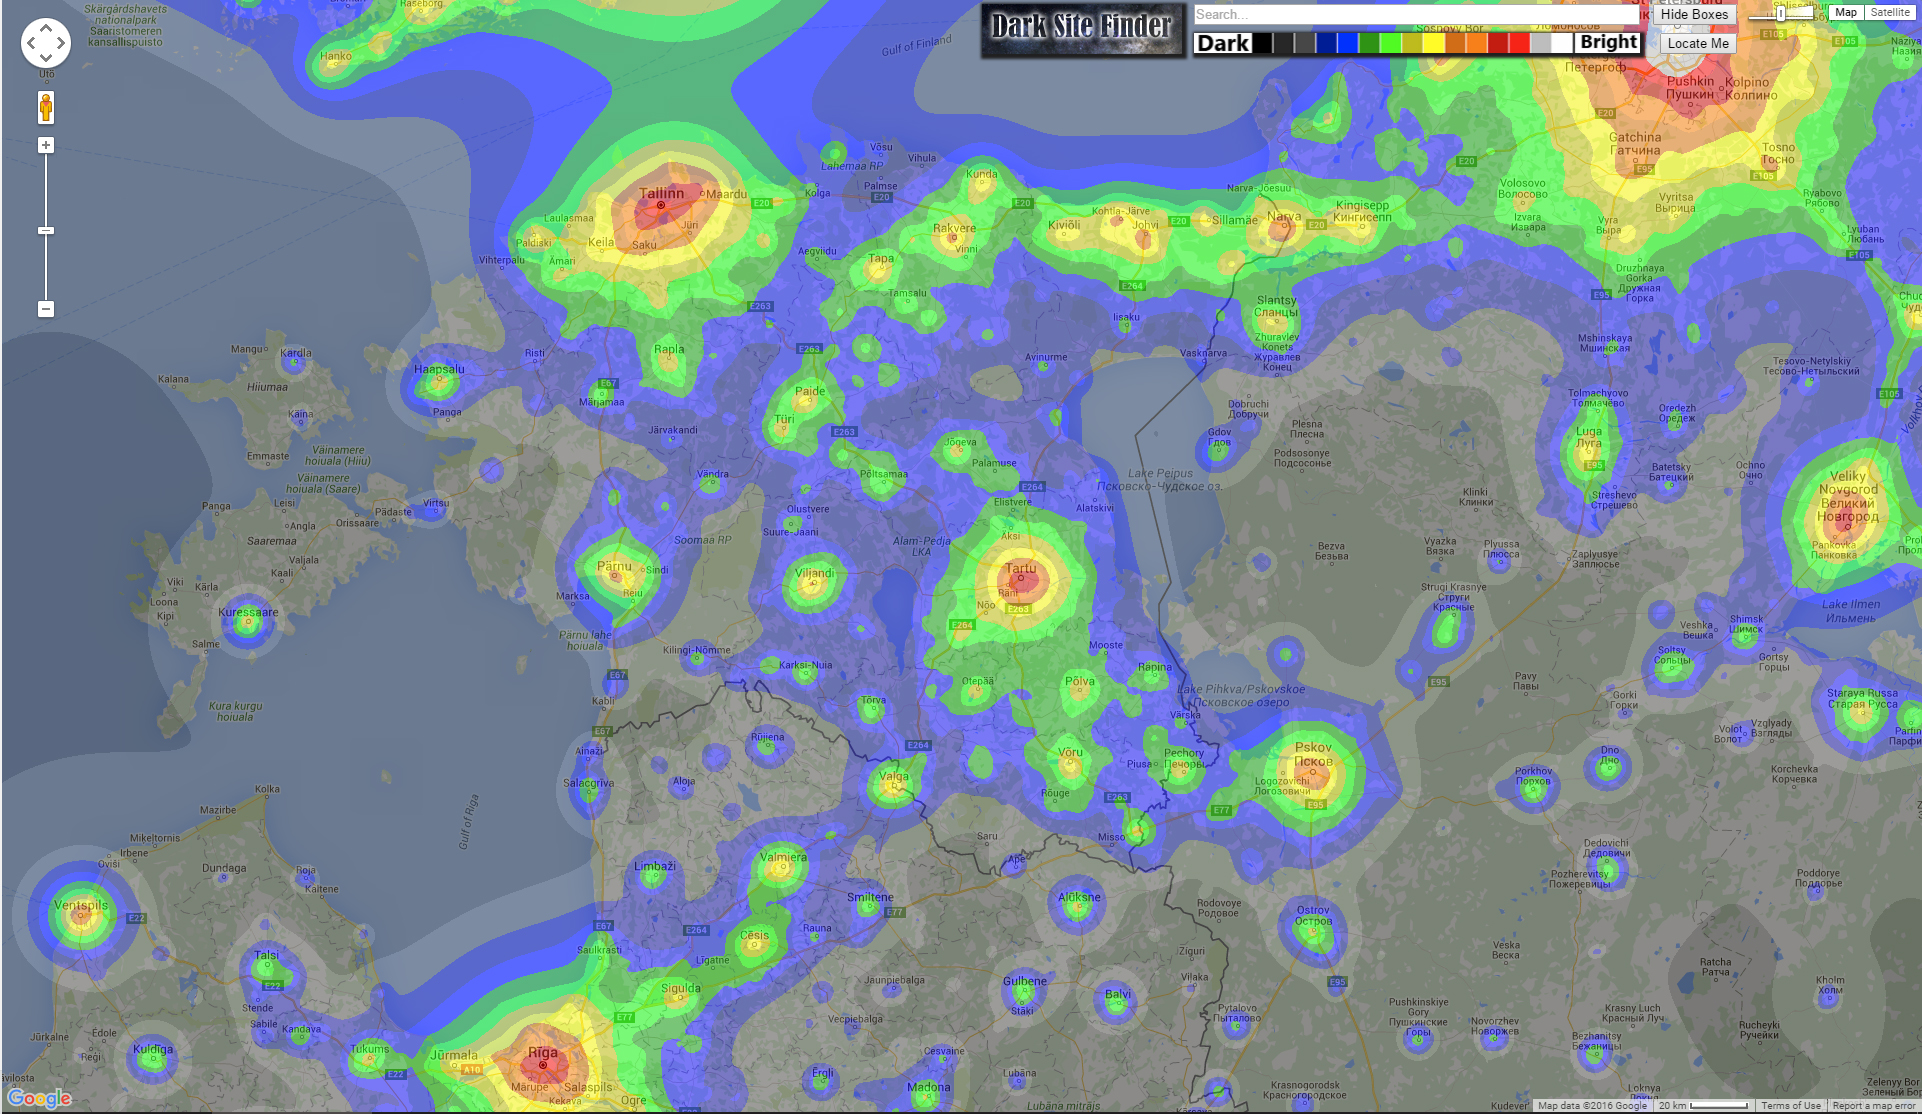The width and height of the screenshot is (1922, 1114).
Task: Click the E67 road shield near Märjamaa
Action: (x=608, y=383)
